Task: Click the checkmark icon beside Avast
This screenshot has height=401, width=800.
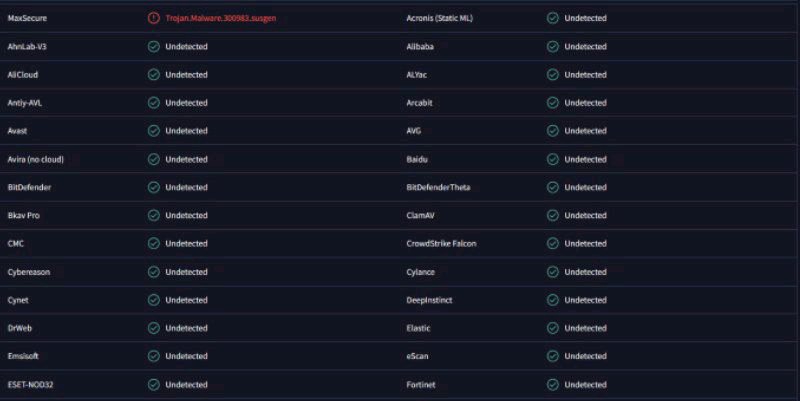Action: (x=153, y=131)
